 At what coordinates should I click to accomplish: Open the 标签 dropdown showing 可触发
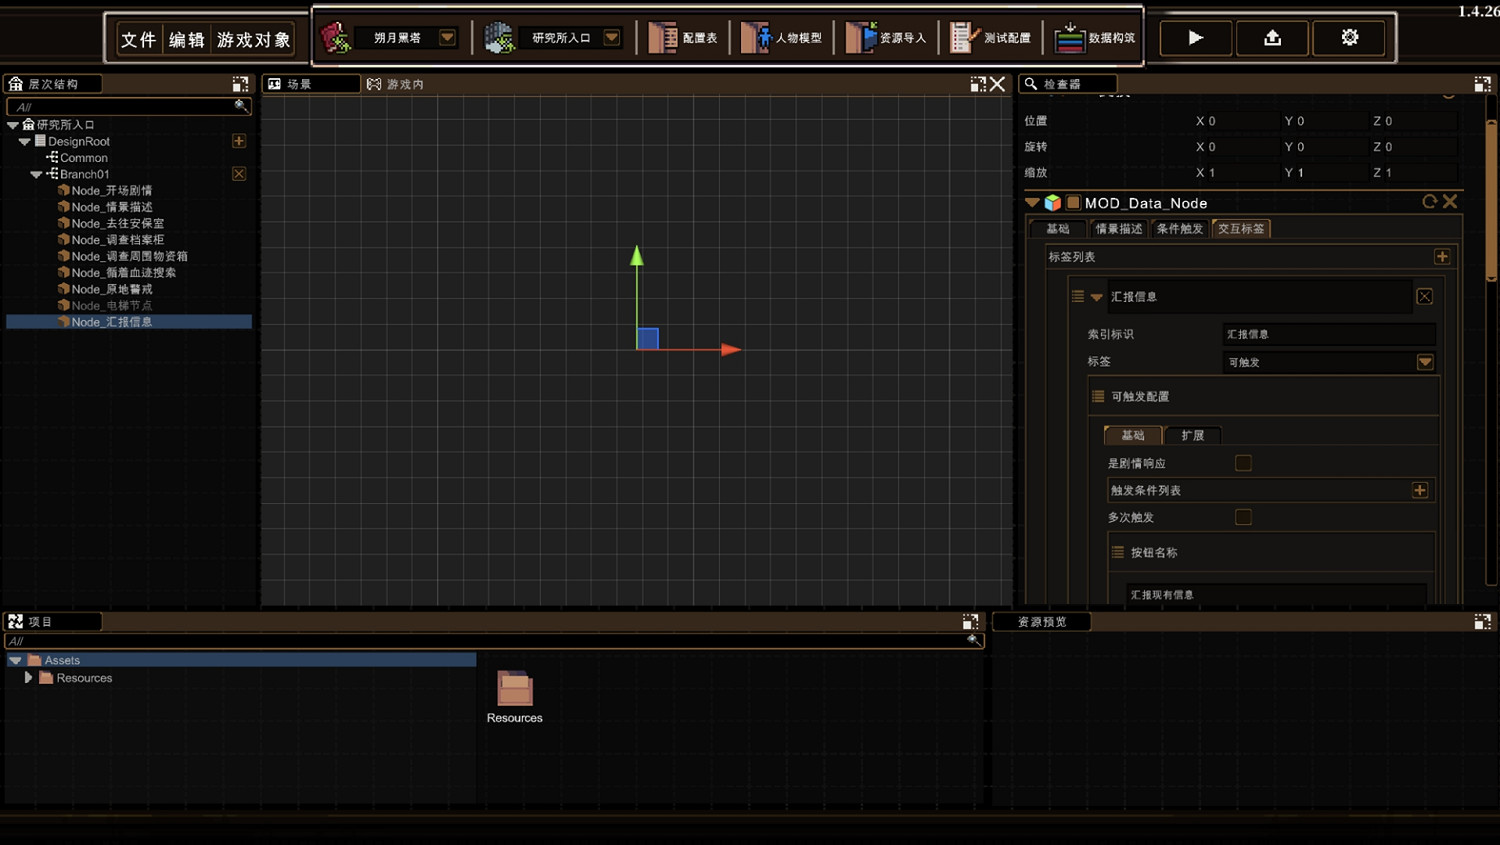[1425, 362]
